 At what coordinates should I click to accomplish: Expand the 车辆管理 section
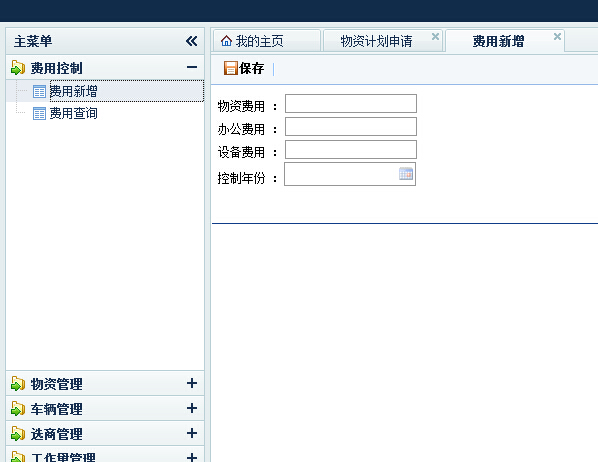click(192, 409)
